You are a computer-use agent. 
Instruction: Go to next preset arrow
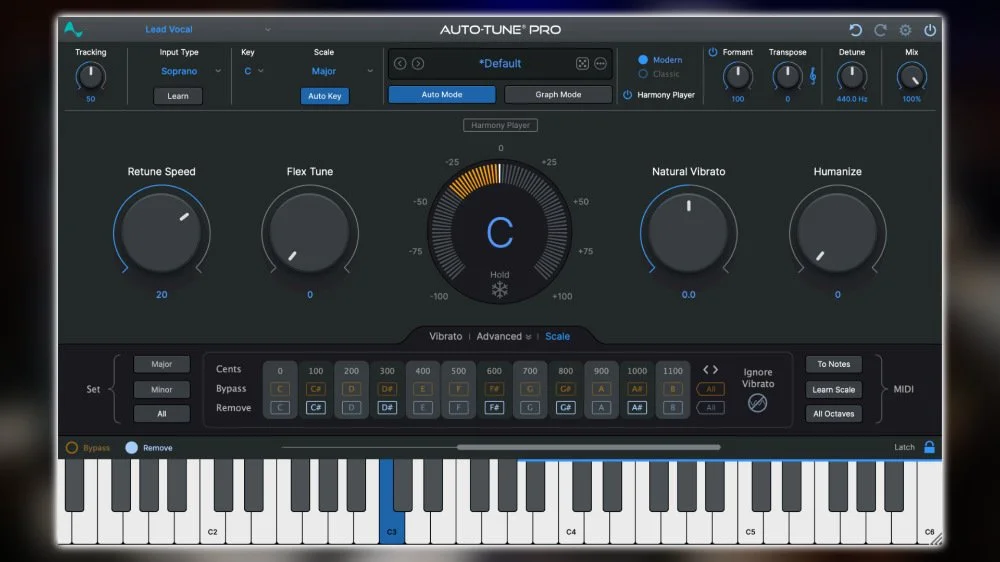pyautogui.click(x=418, y=63)
